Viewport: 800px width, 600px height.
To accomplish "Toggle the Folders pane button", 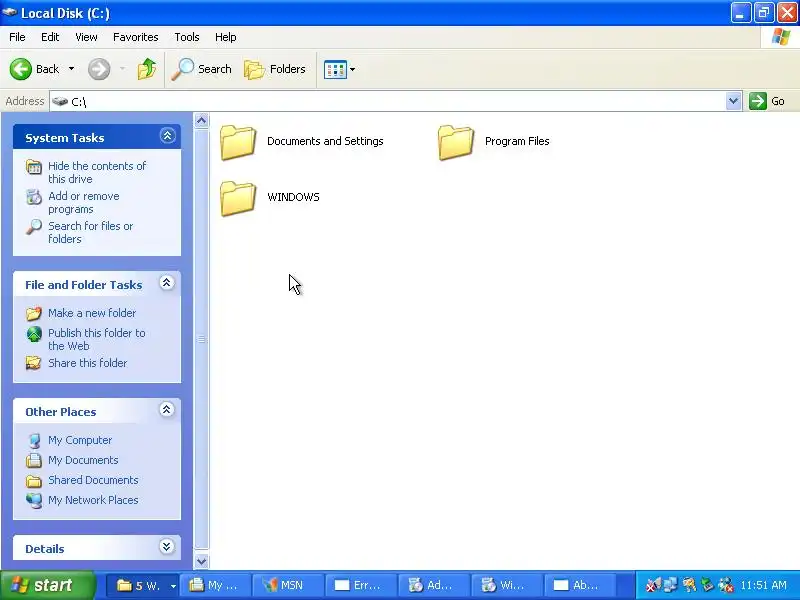I will click(x=275, y=69).
